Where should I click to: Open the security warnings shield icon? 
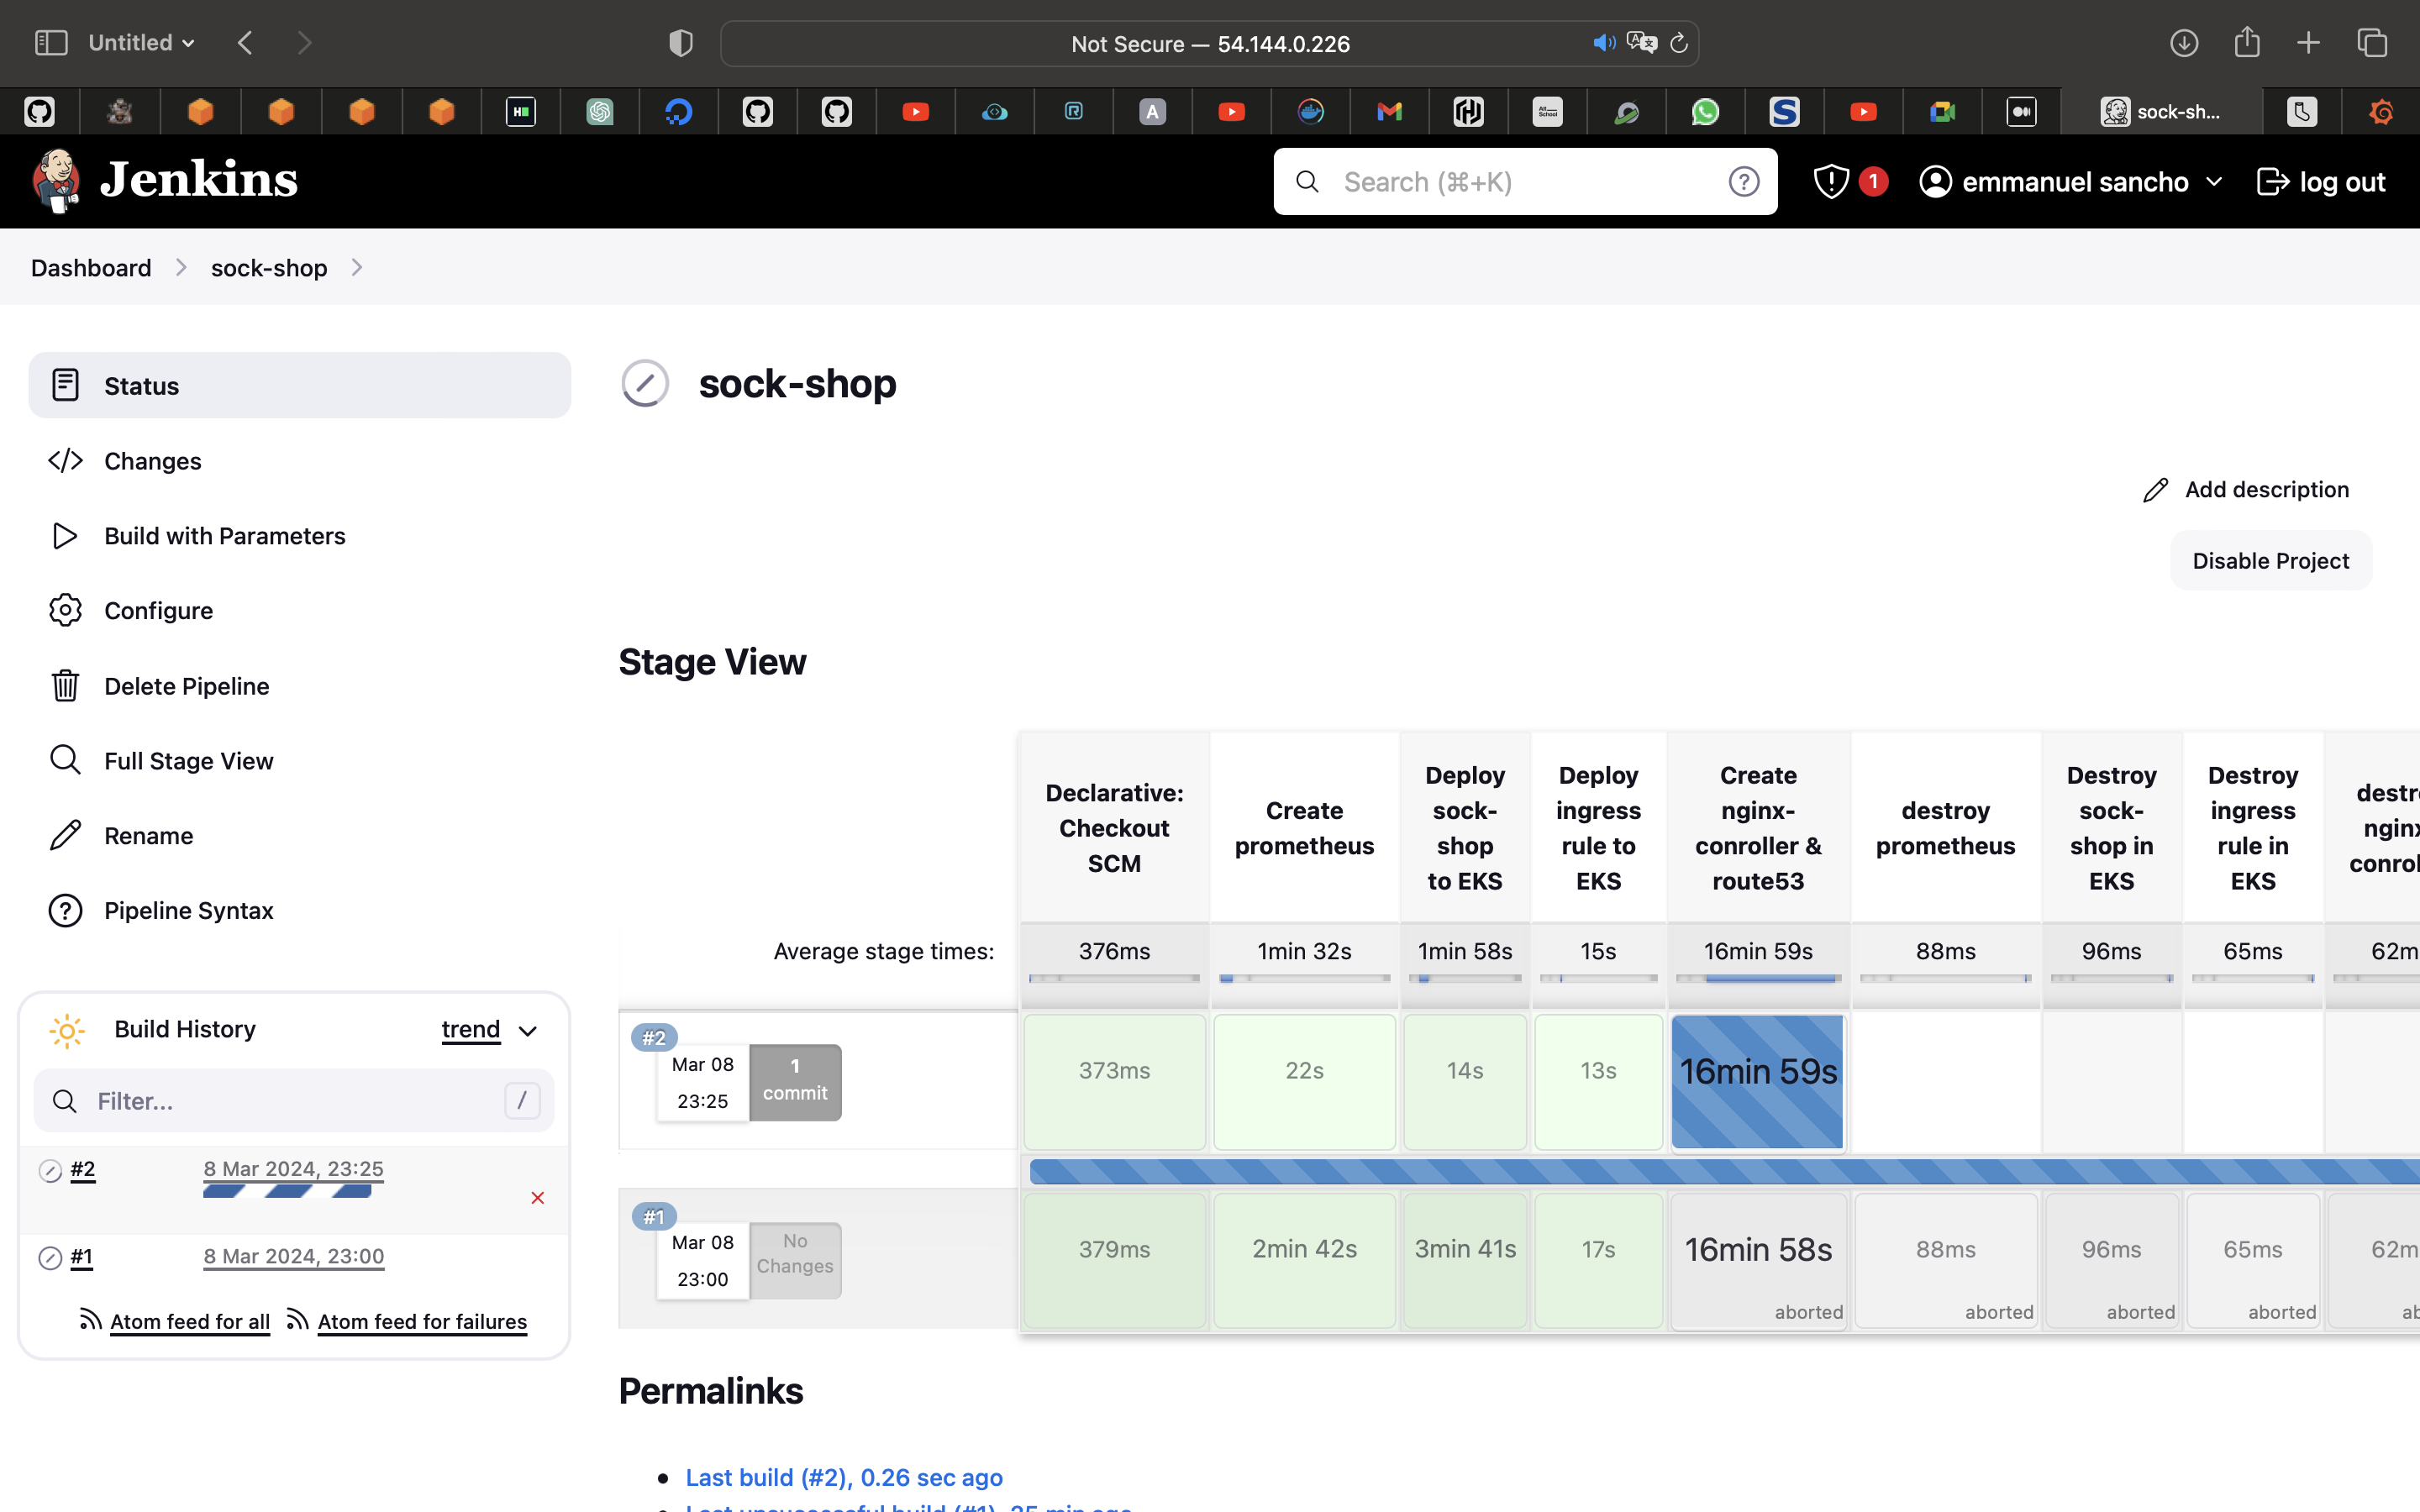[1830, 181]
